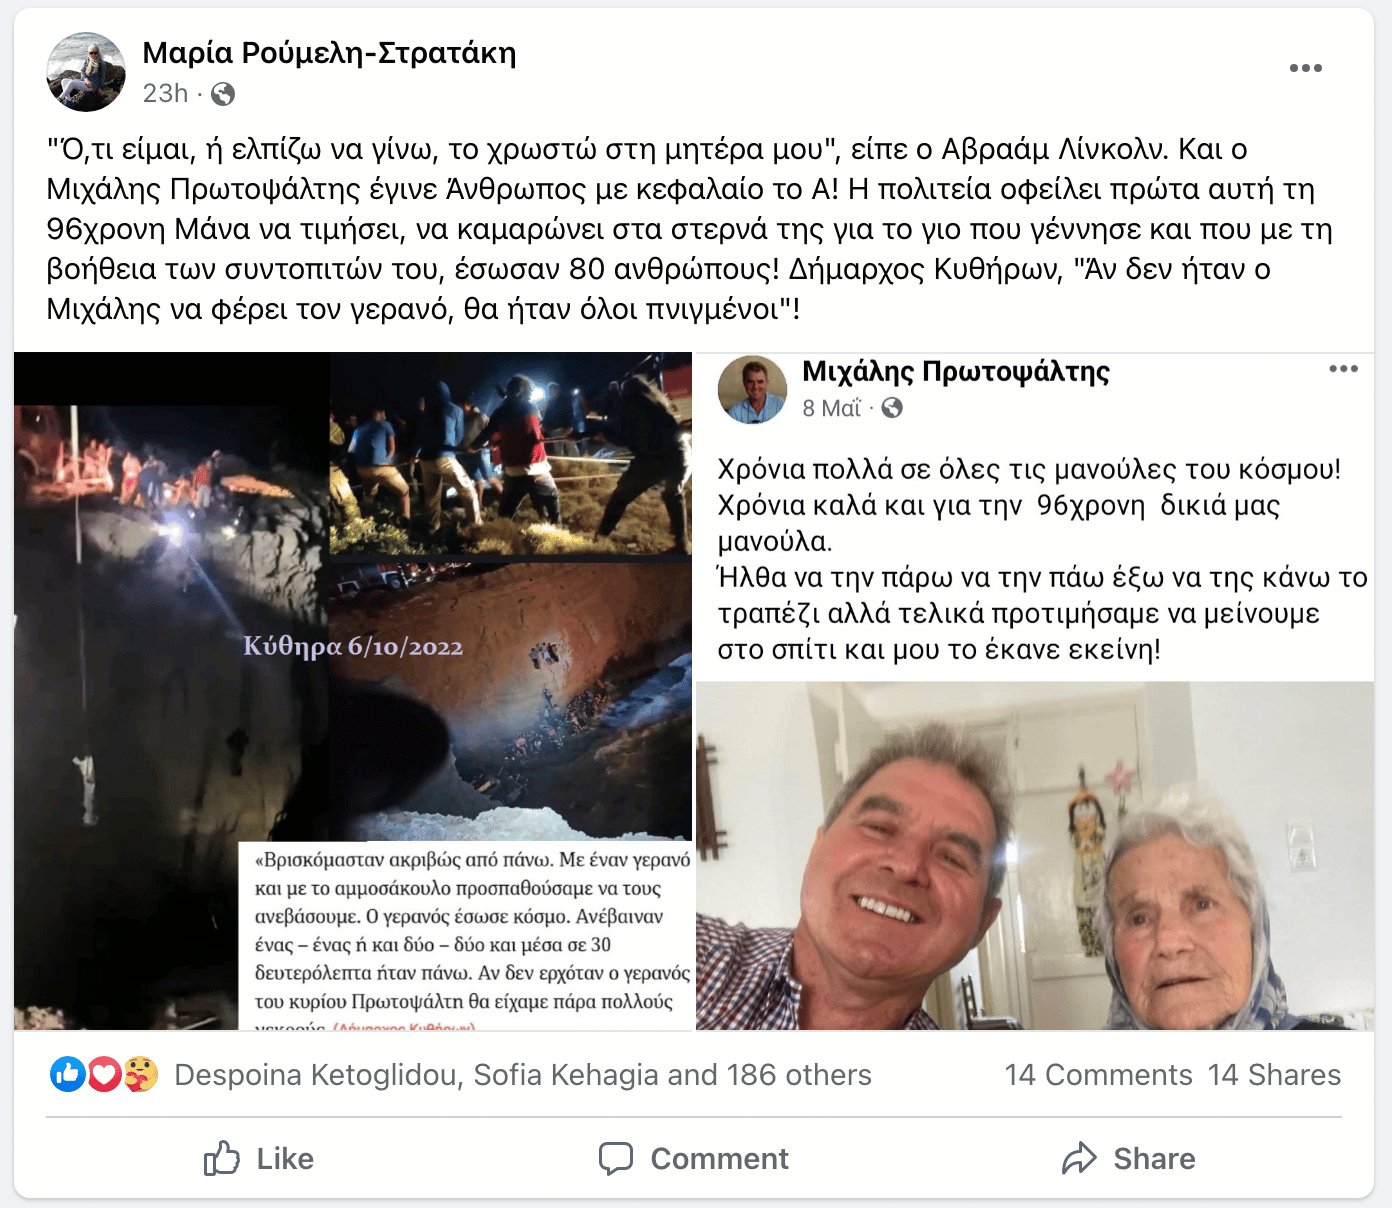Click the 23h post timestamp
This screenshot has height=1208, width=1392.
point(165,94)
